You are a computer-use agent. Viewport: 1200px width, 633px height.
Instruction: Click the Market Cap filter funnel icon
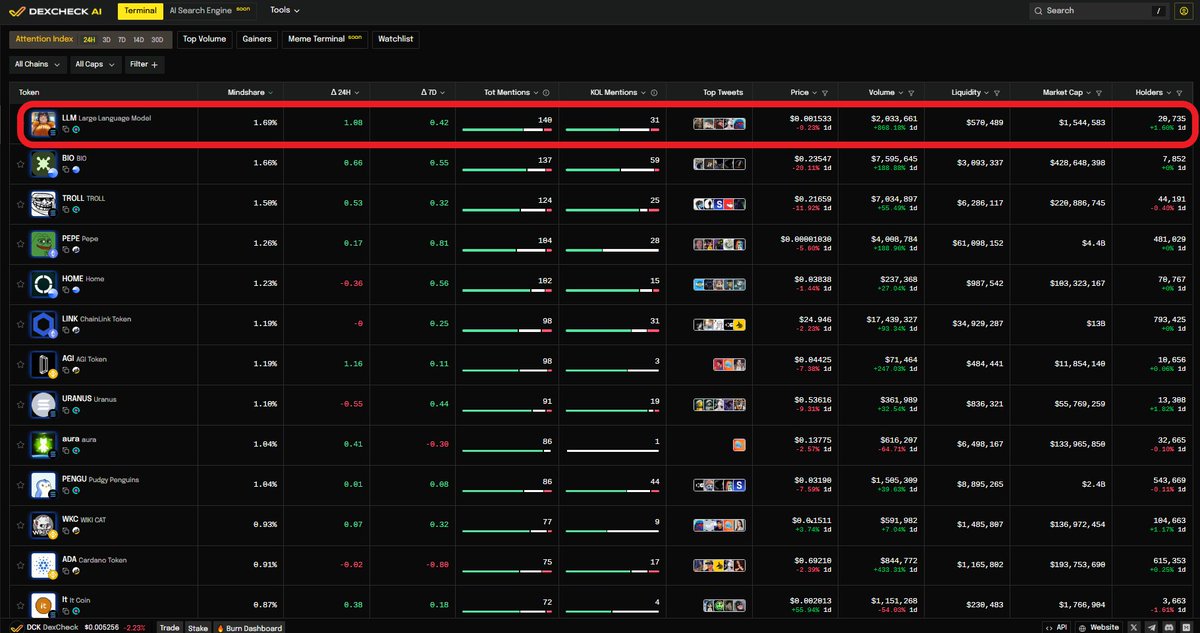(x=1099, y=92)
